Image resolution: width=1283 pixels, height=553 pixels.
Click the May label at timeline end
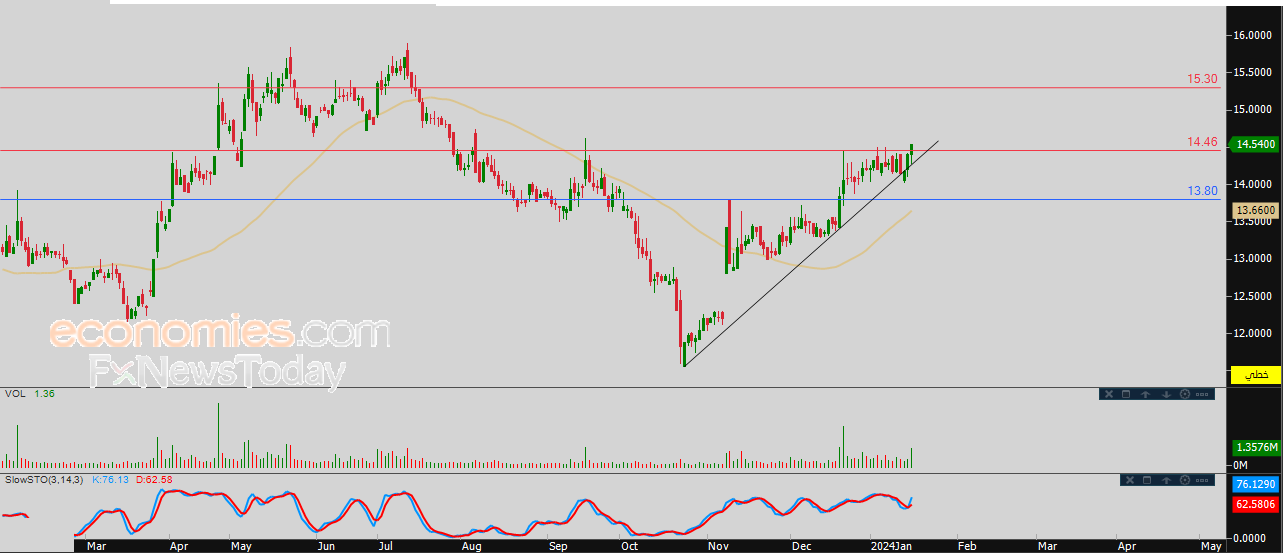coord(1209,546)
